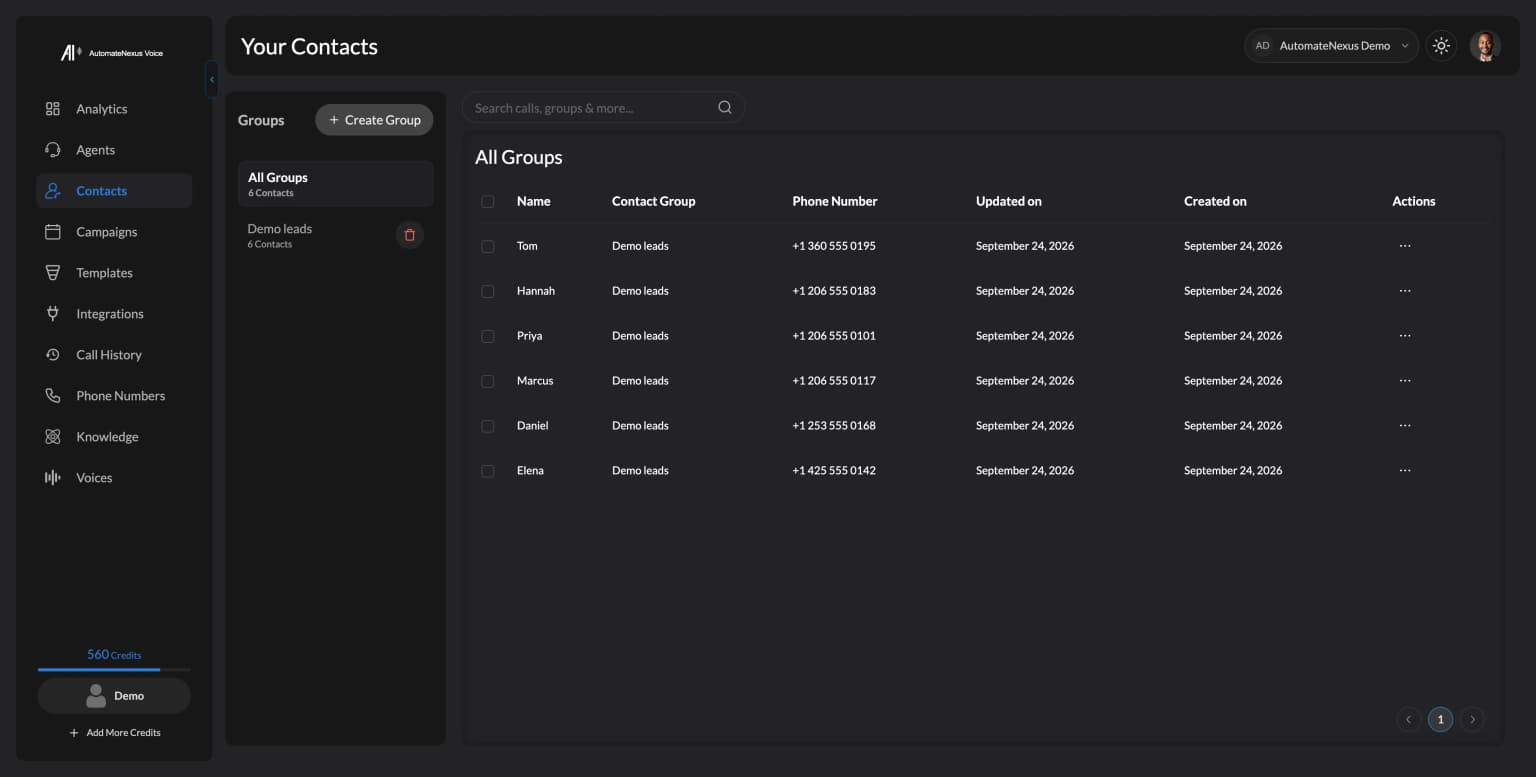Click the Contacts person icon
This screenshot has height=777, width=1536.
coord(53,191)
